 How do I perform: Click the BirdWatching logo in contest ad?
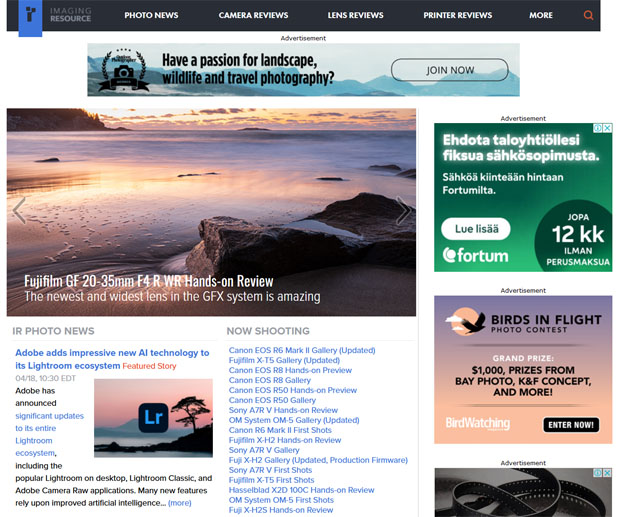coord(478,423)
